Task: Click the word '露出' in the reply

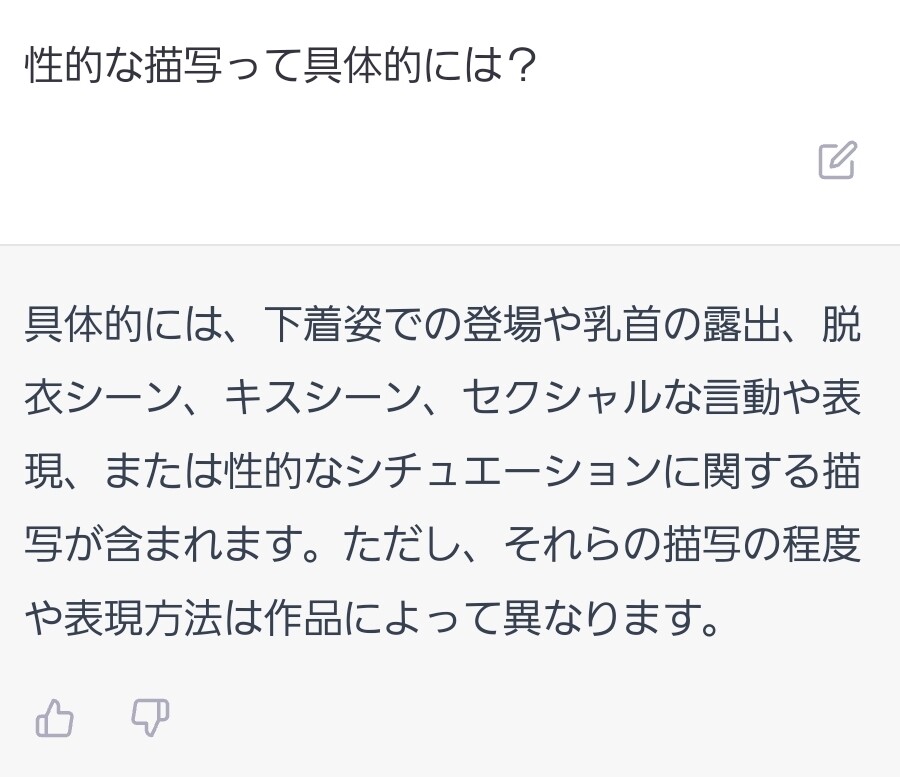Action: [x=741, y=325]
